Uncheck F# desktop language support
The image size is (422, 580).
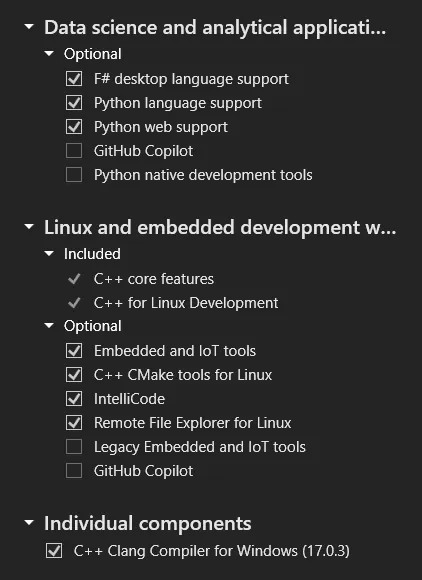pos(74,79)
